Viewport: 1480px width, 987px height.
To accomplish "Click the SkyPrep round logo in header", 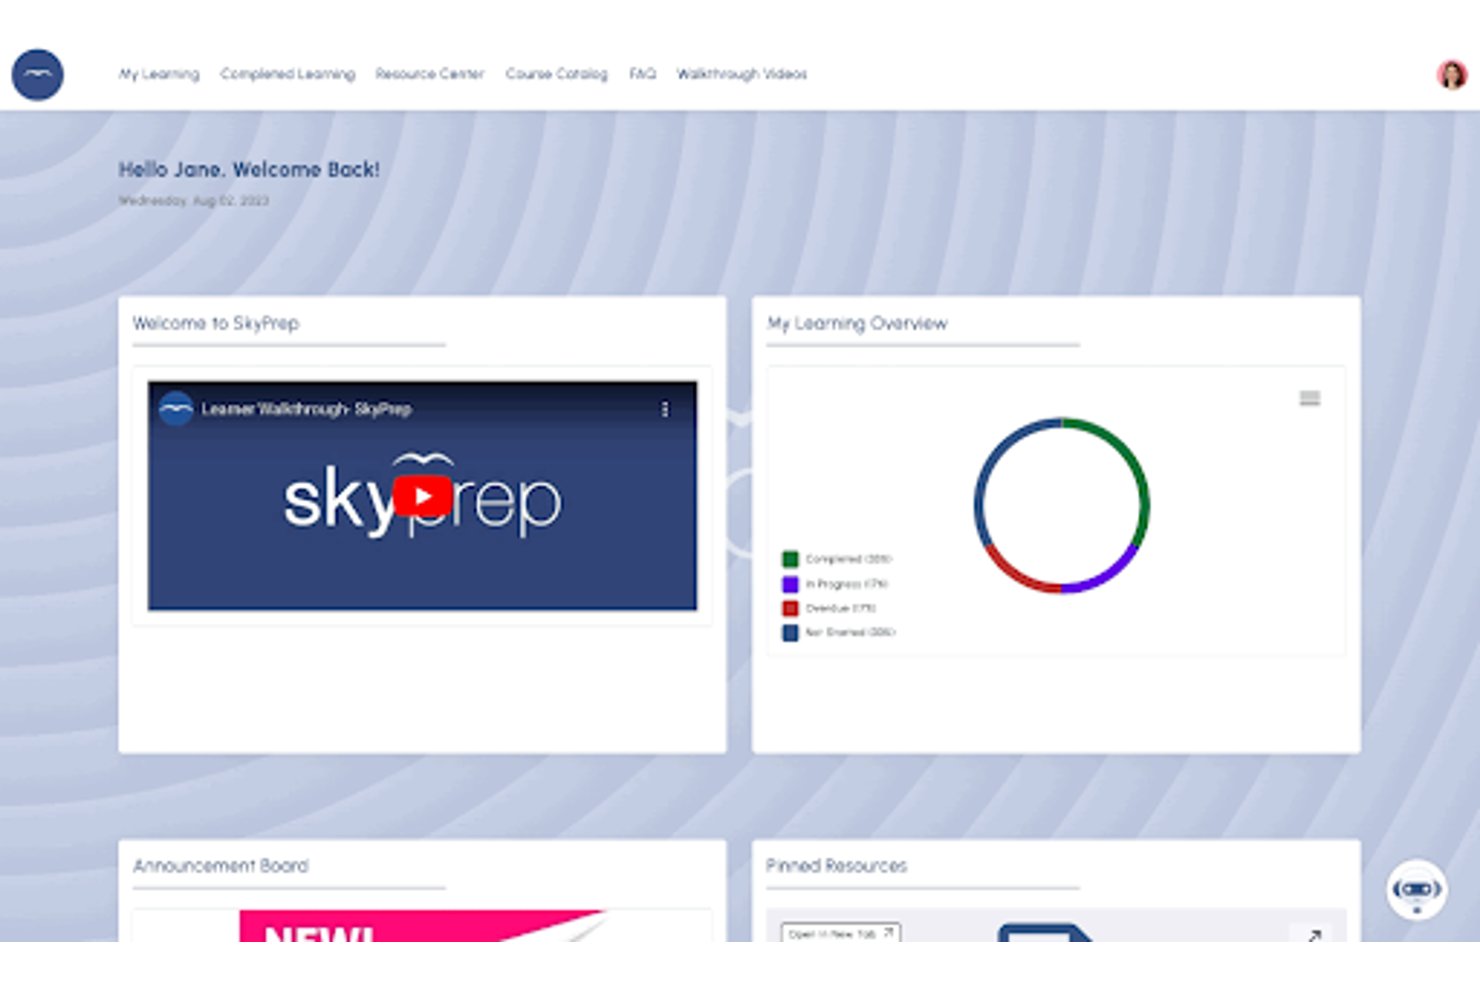I will [38, 75].
